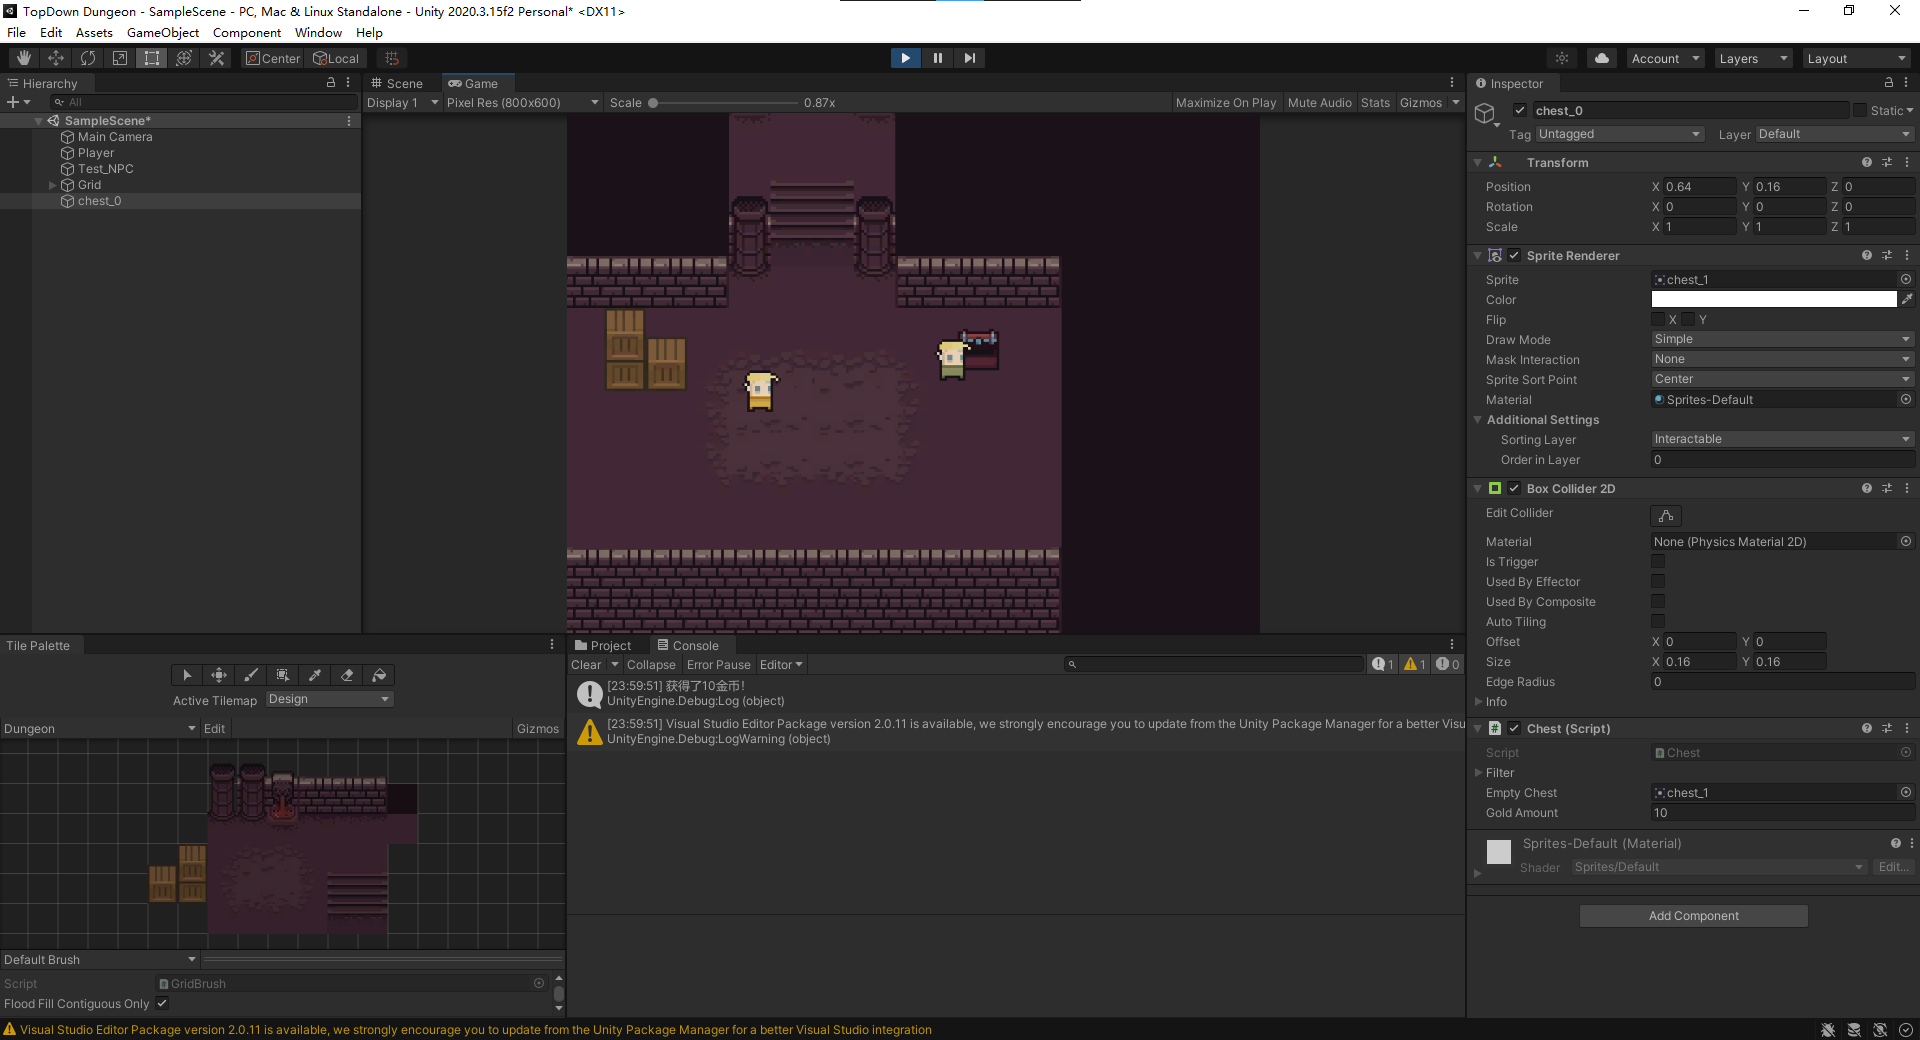The height and width of the screenshot is (1040, 1920).
Task: Clear the console log
Action: click(x=586, y=665)
